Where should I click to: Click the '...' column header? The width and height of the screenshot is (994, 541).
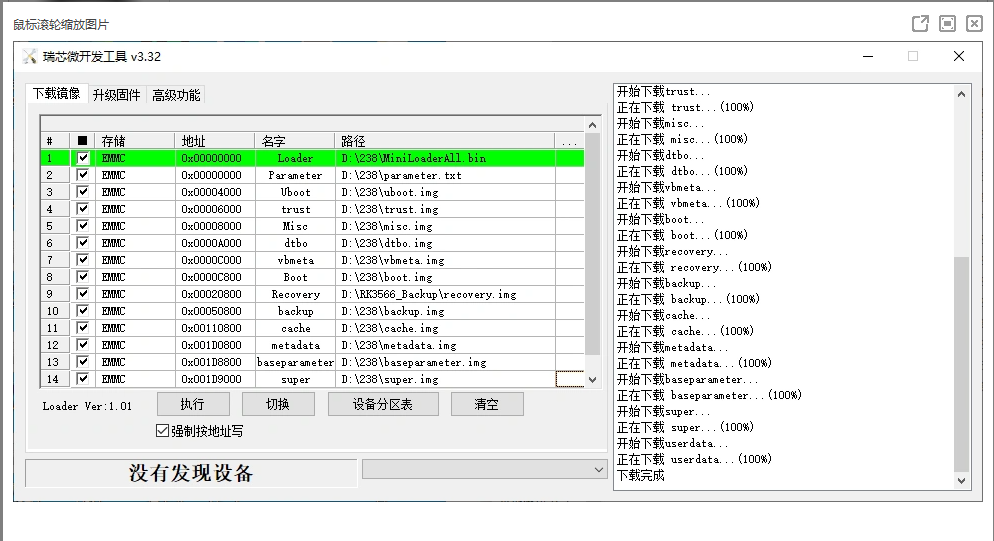coord(569,141)
